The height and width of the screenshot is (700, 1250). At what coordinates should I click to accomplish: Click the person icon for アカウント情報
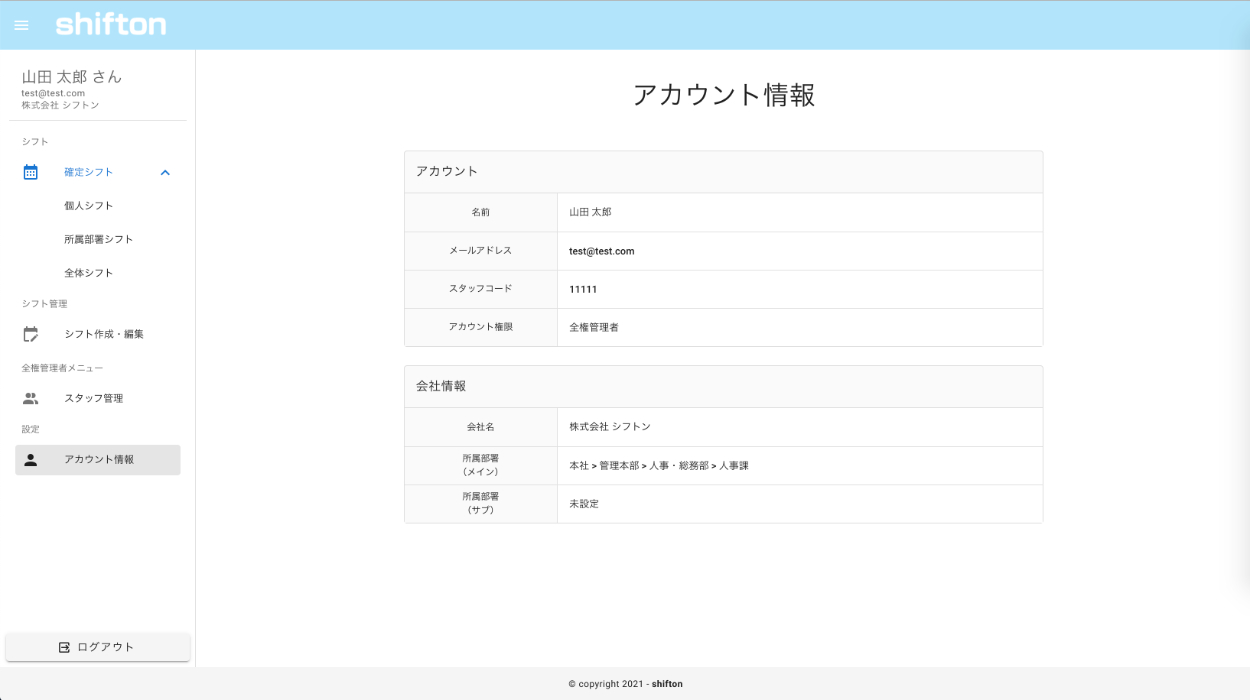31,460
